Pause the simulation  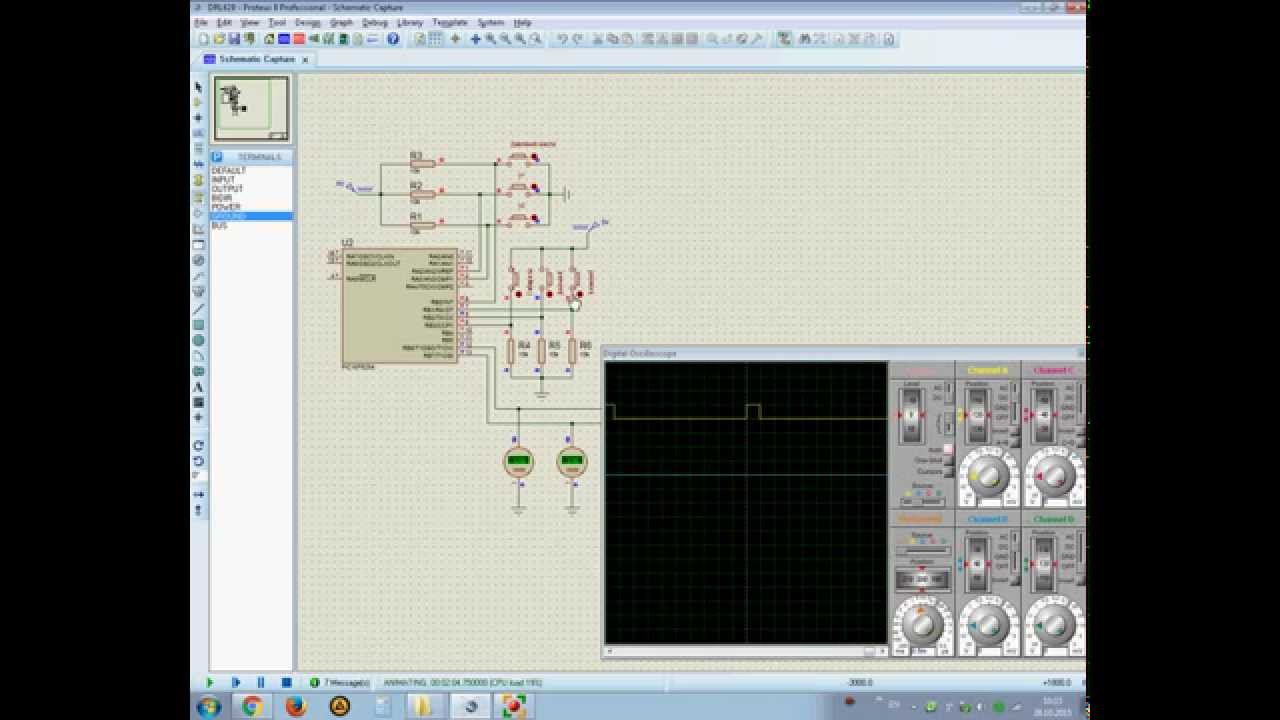261,682
